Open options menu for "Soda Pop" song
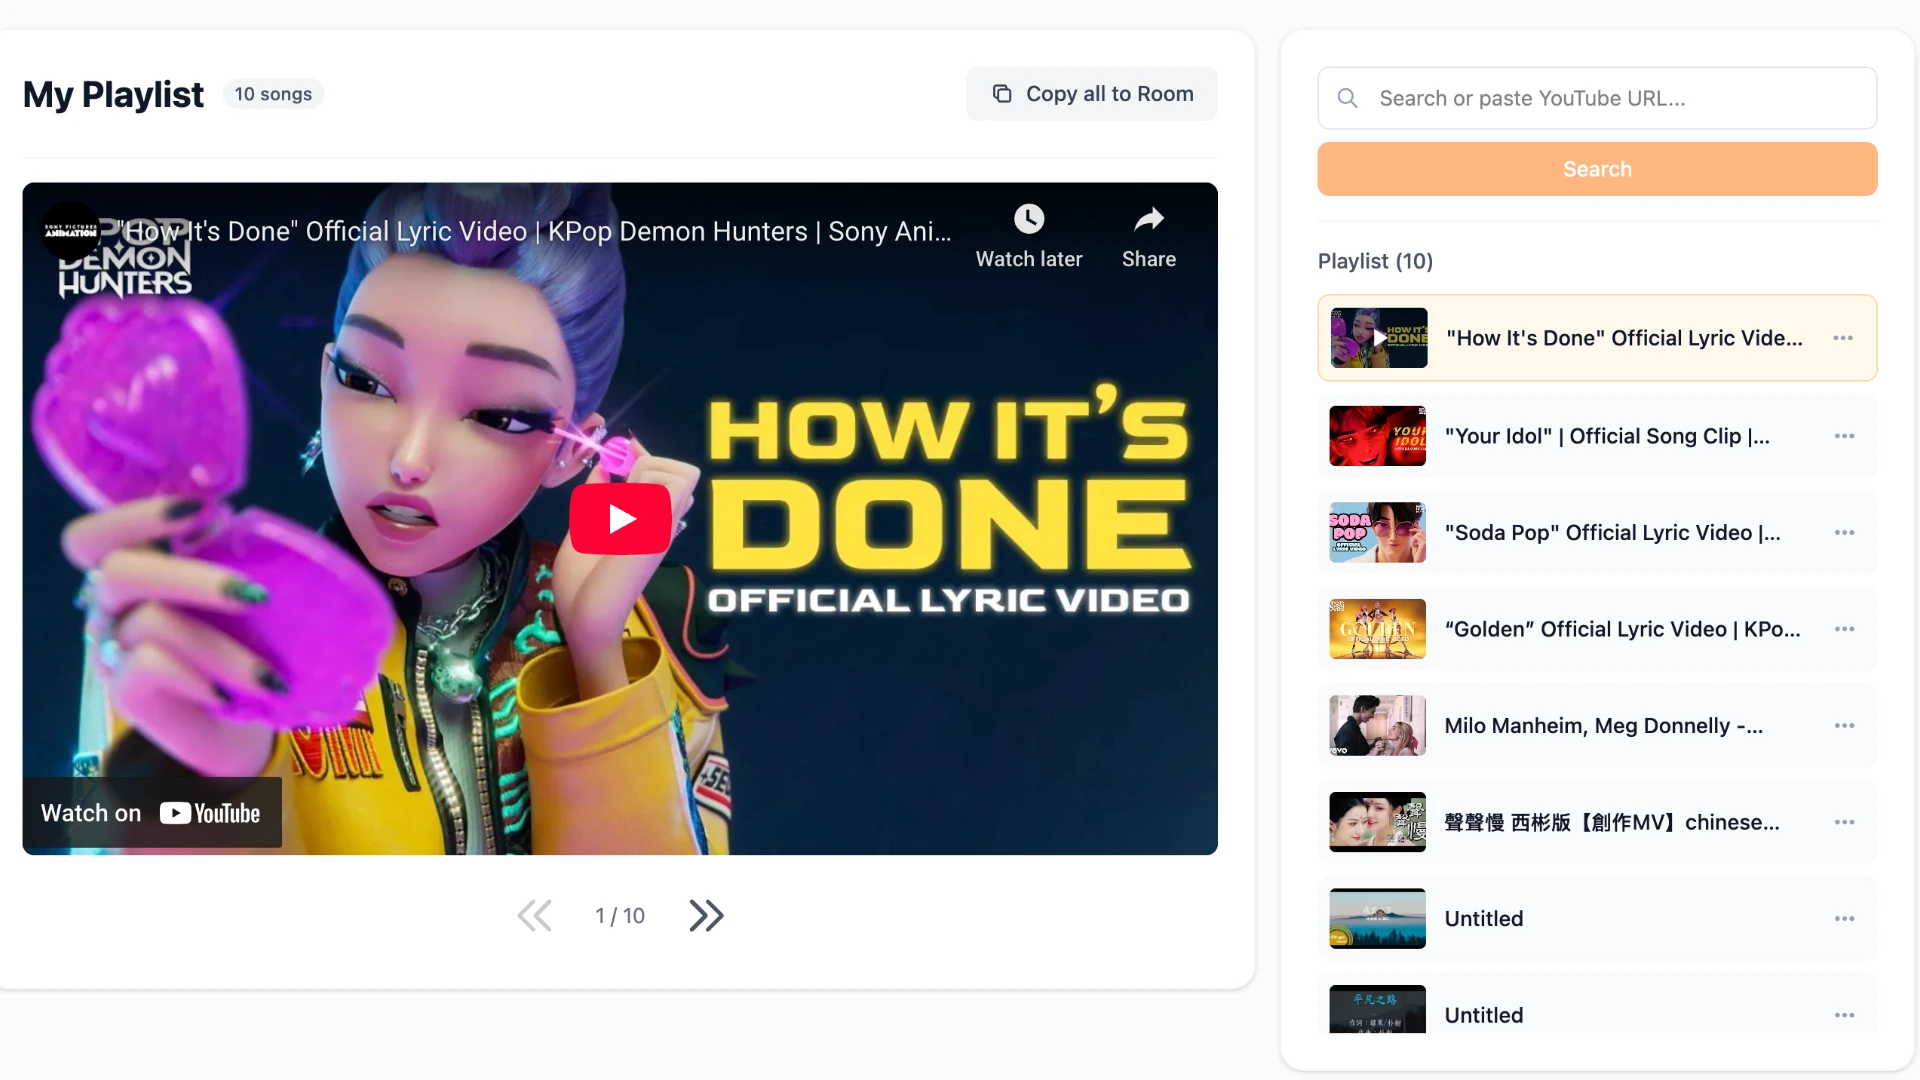Screen dimensions: 1920x1080 tap(1844, 533)
